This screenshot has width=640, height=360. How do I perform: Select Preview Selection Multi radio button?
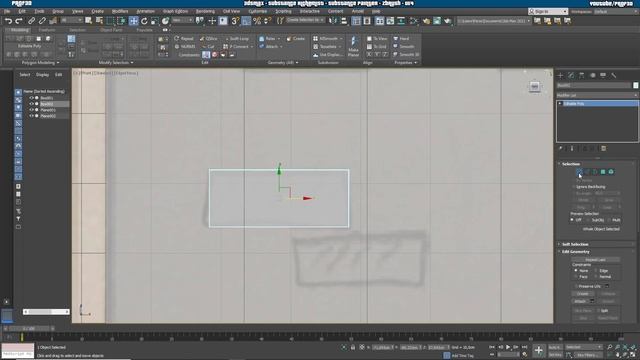tap(609, 220)
